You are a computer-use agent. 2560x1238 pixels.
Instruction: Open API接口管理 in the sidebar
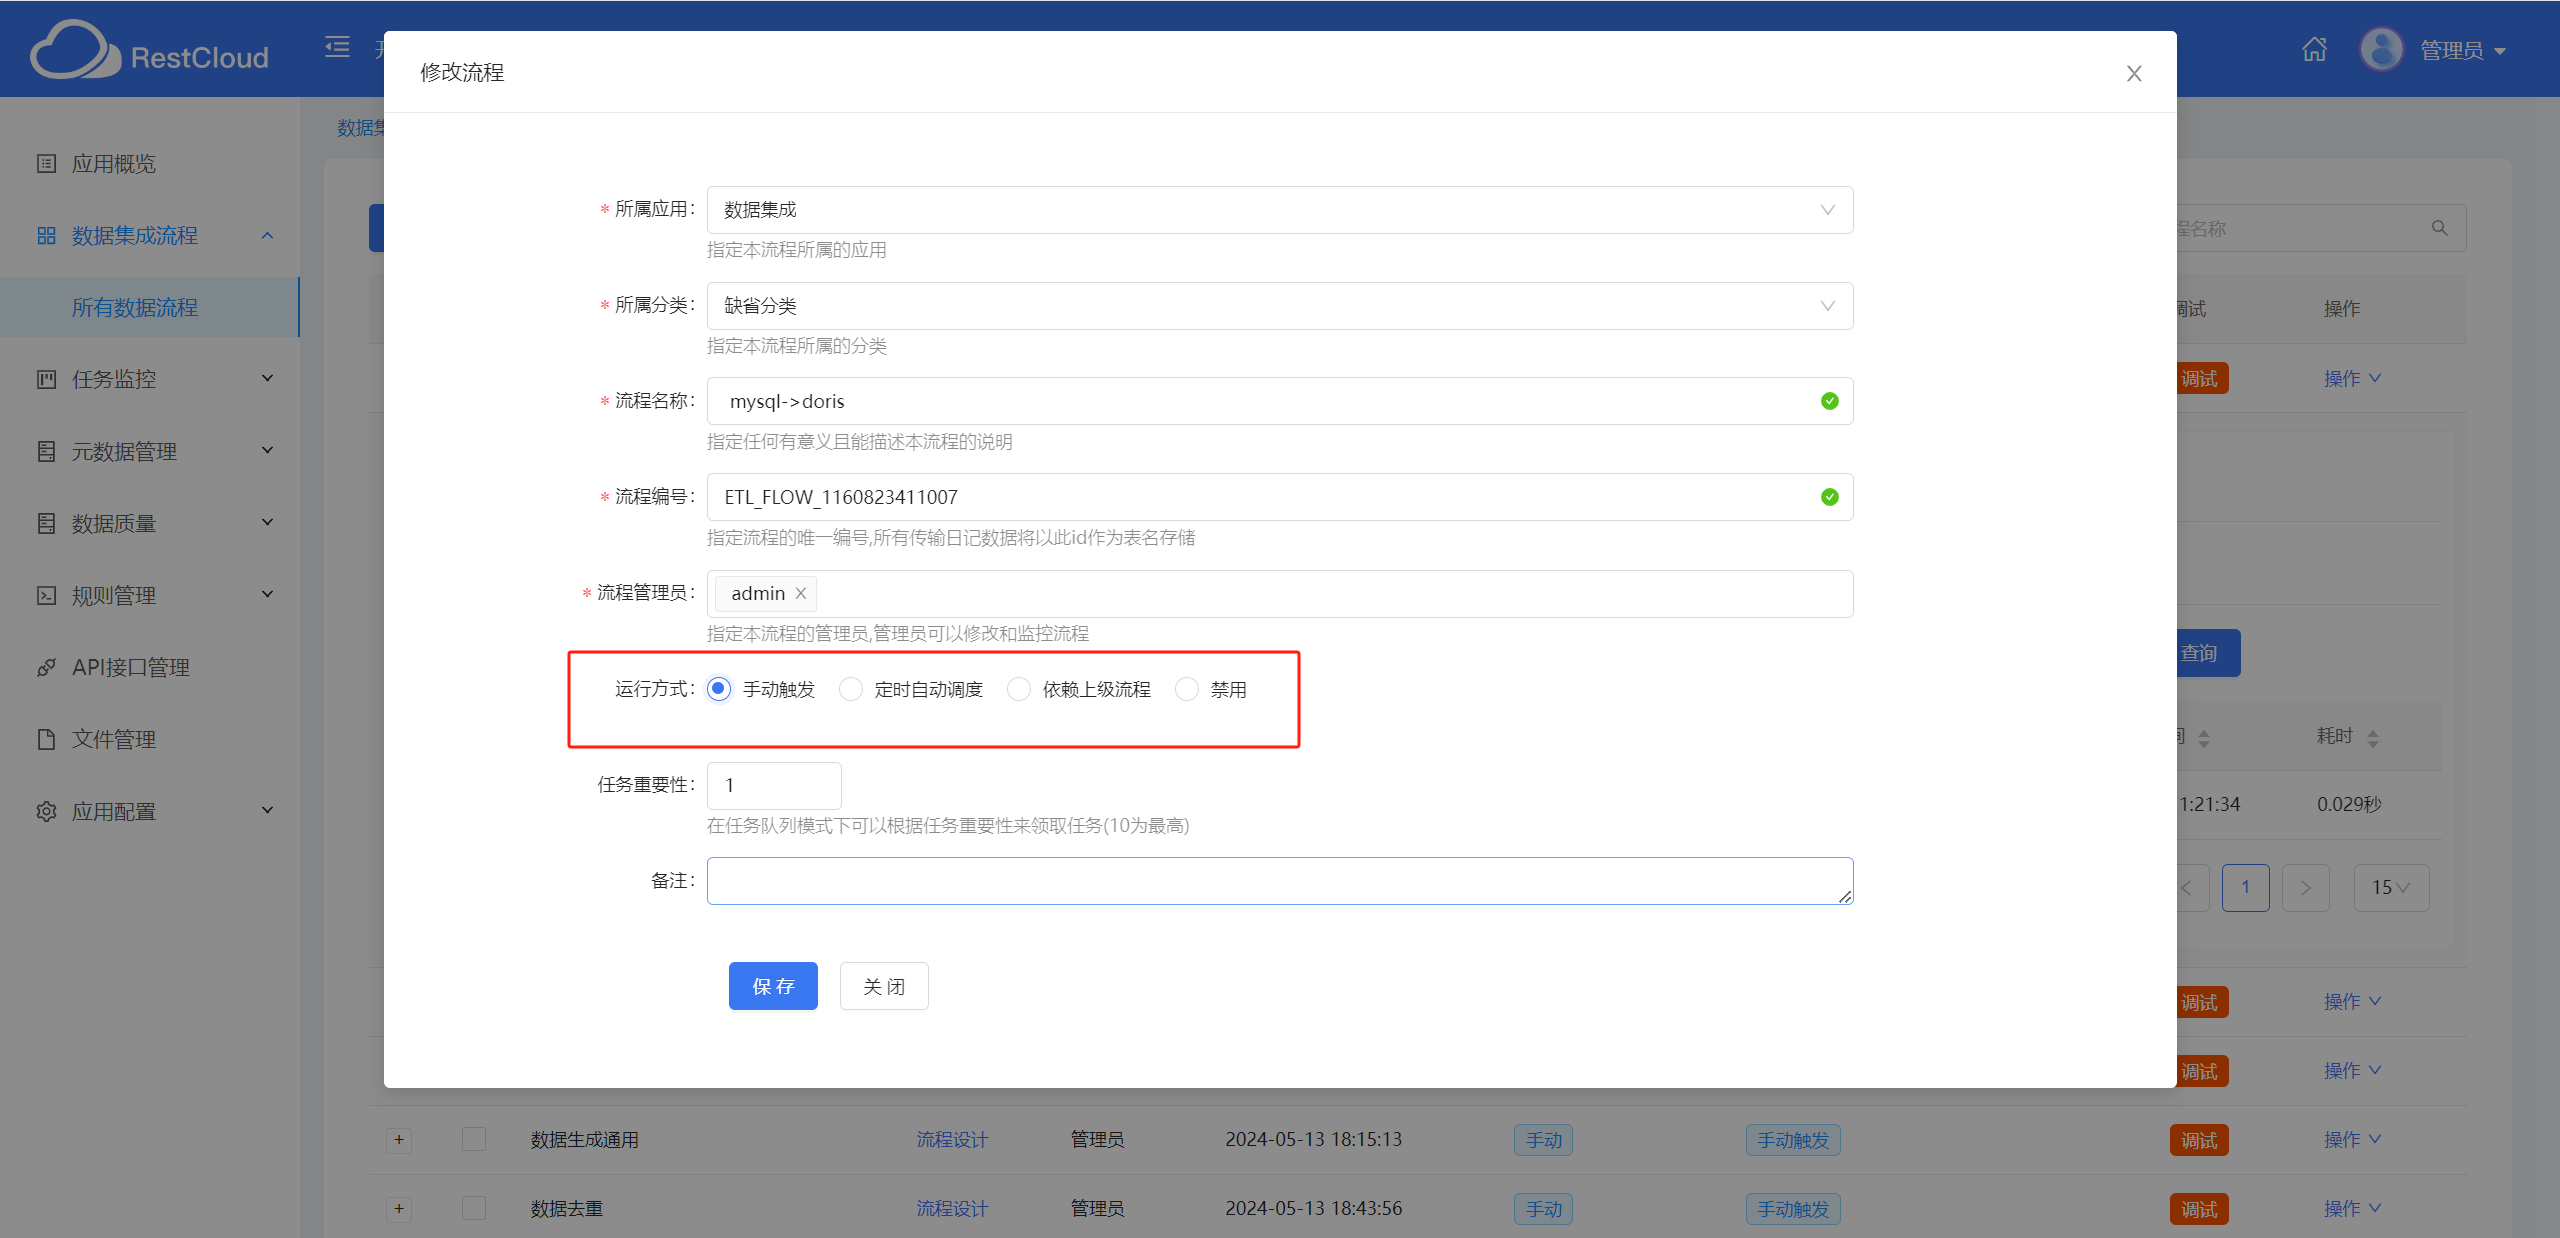(x=130, y=667)
